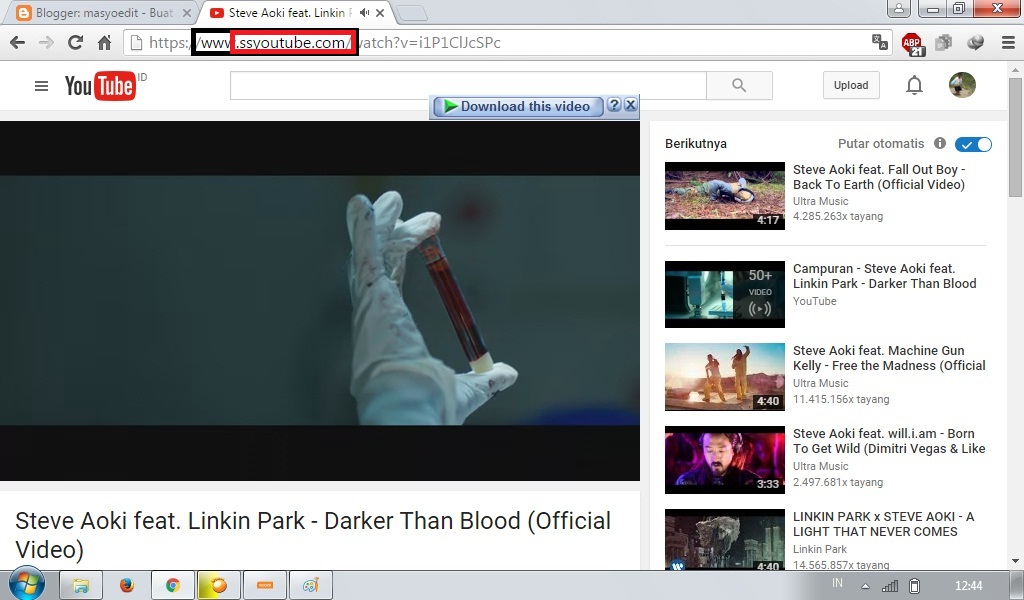Click the translate icon in address bar
This screenshot has height=600, width=1024.
click(x=879, y=42)
